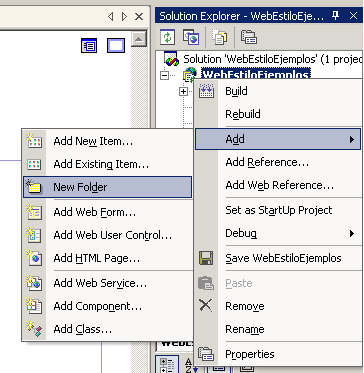The width and height of the screenshot is (364, 373).
Task: Select Add Web Form... in submenu
Action: click(107, 212)
